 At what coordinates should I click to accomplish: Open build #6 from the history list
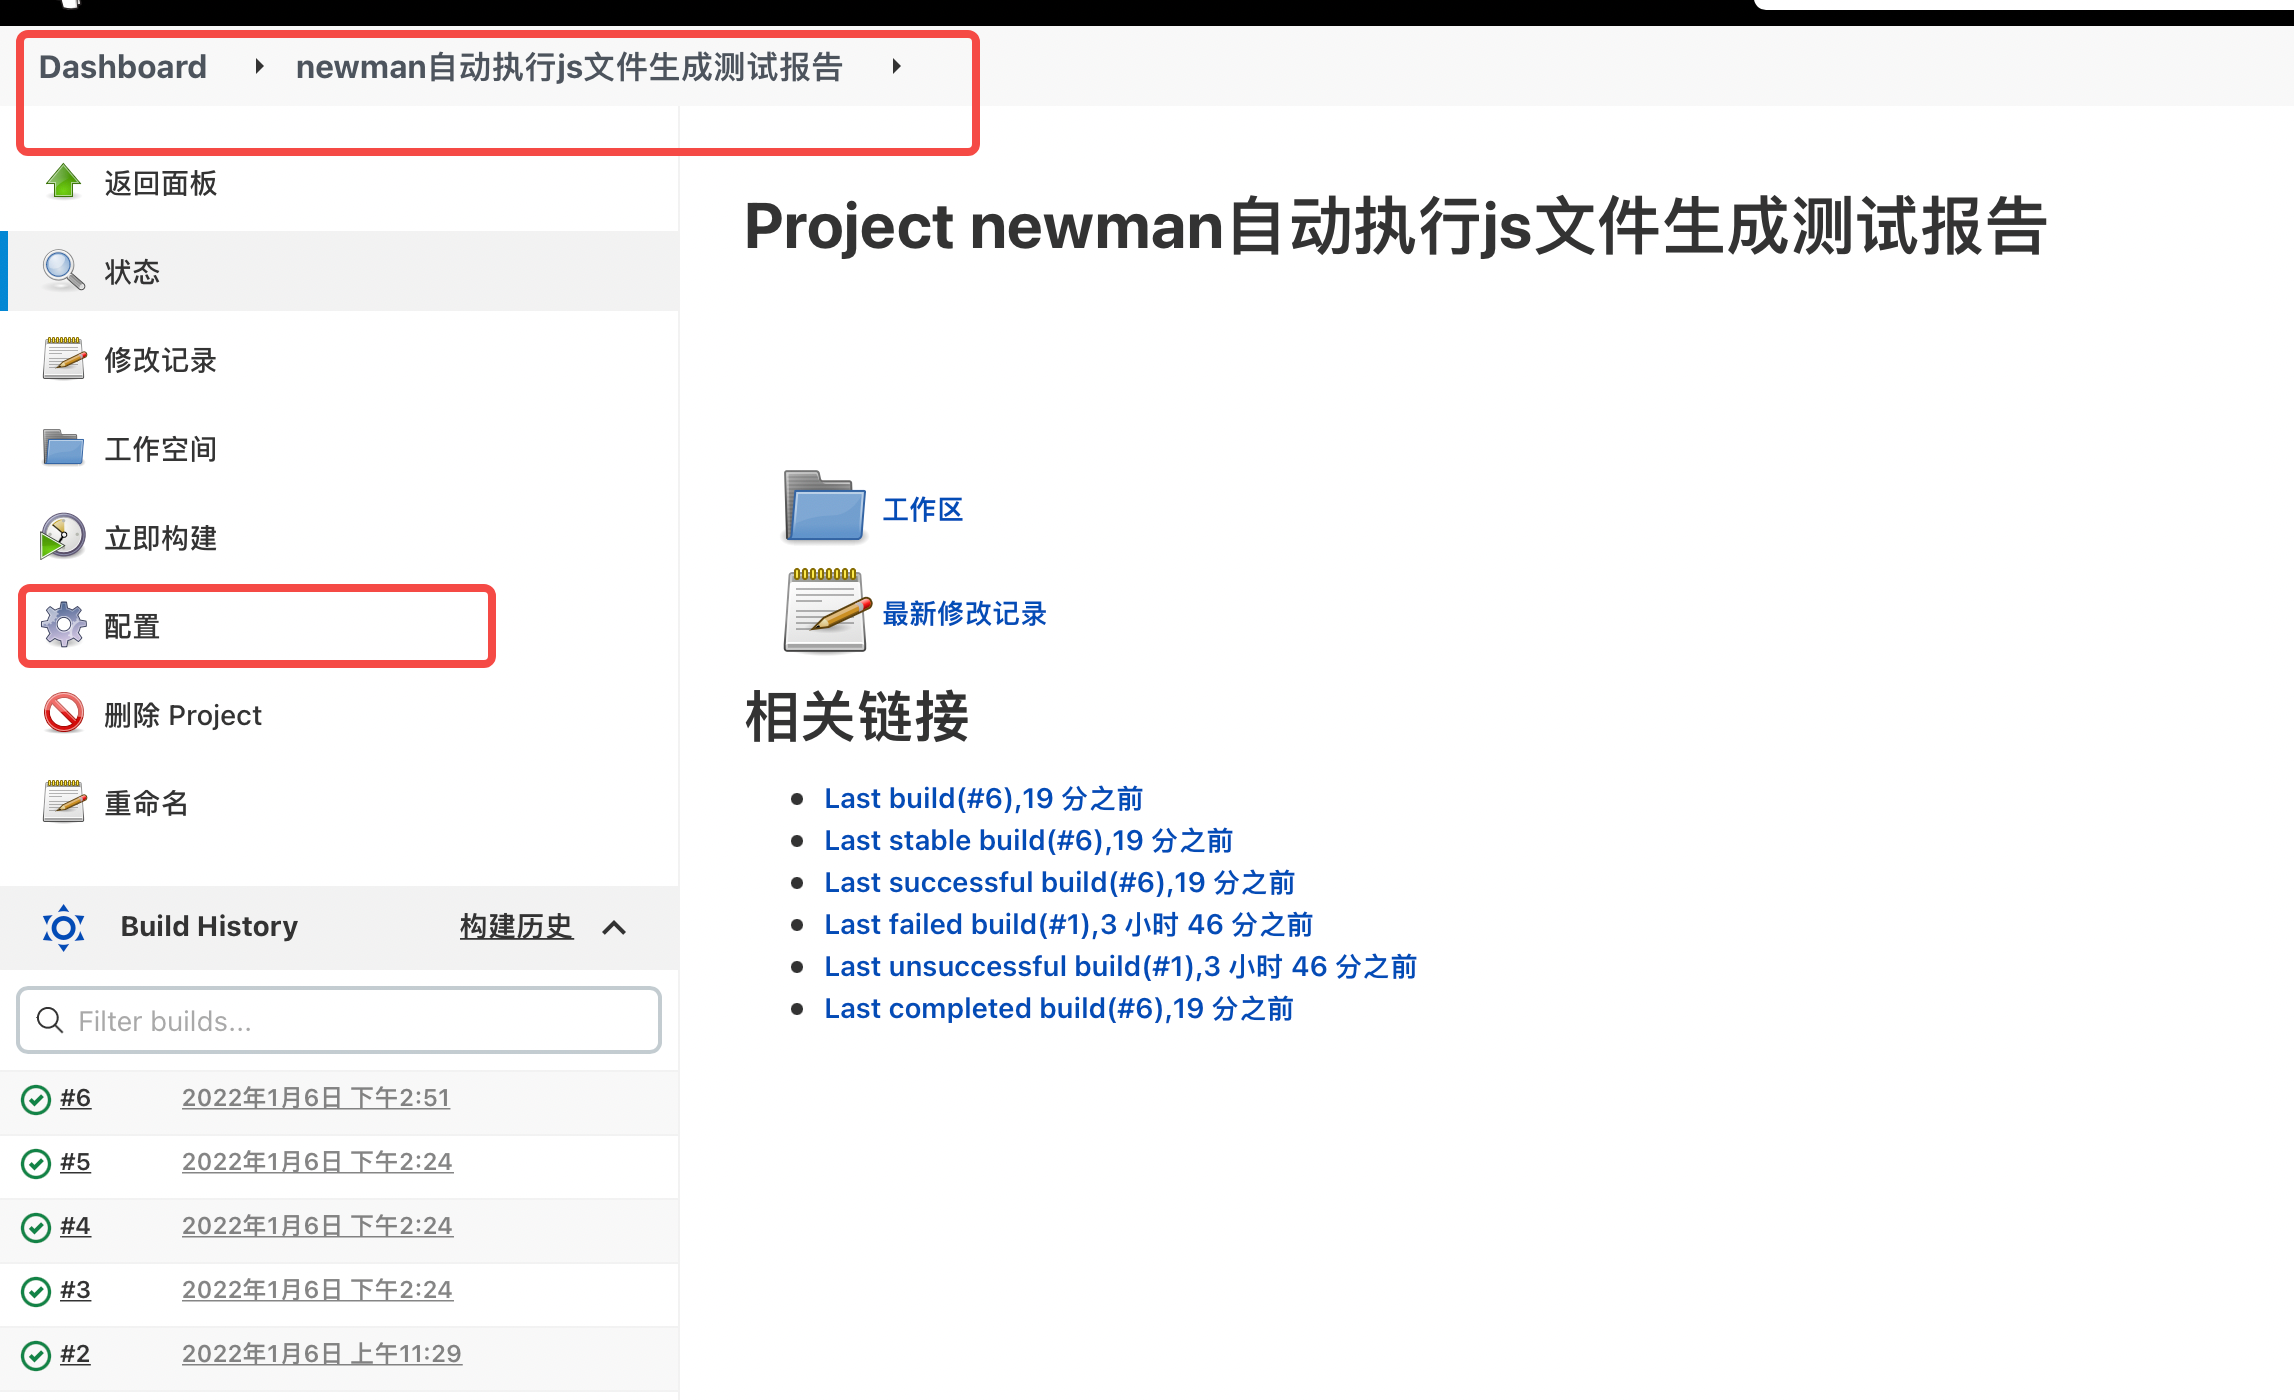(x=75, y=1098)
